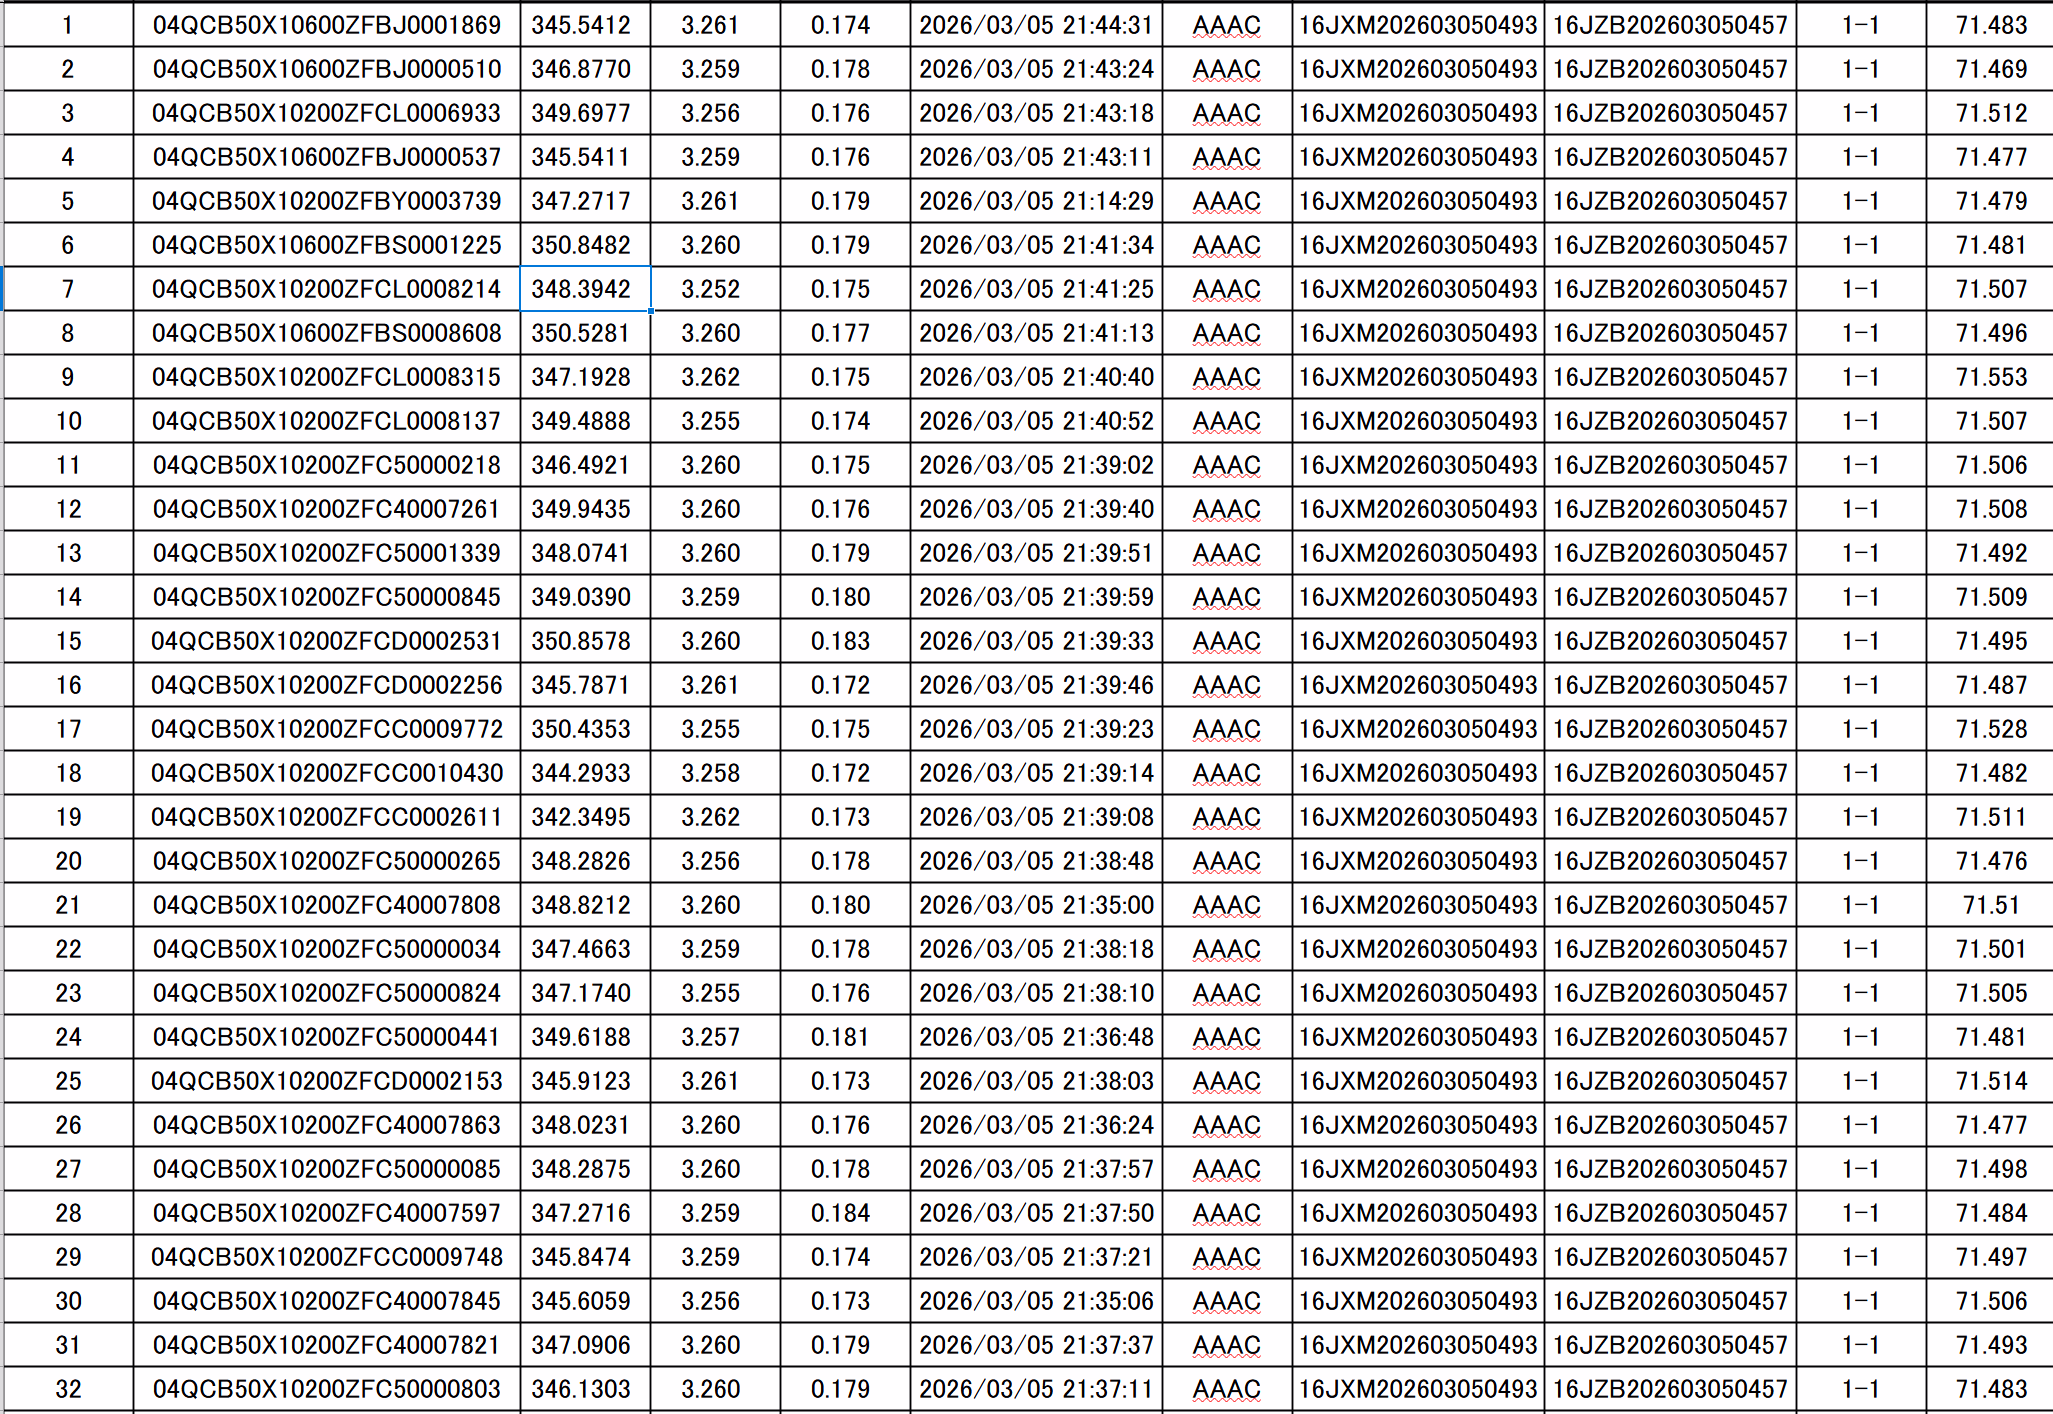Image resolution: width=2053 pixels, height=1414 pixels.
Task: Click value 346.1303 in row 32
Action: click(585, 1389)
